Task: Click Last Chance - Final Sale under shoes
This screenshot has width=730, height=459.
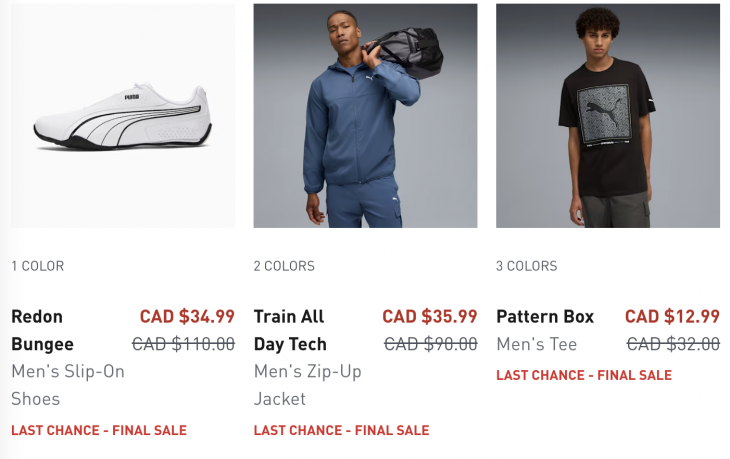Action: point(99,431)
